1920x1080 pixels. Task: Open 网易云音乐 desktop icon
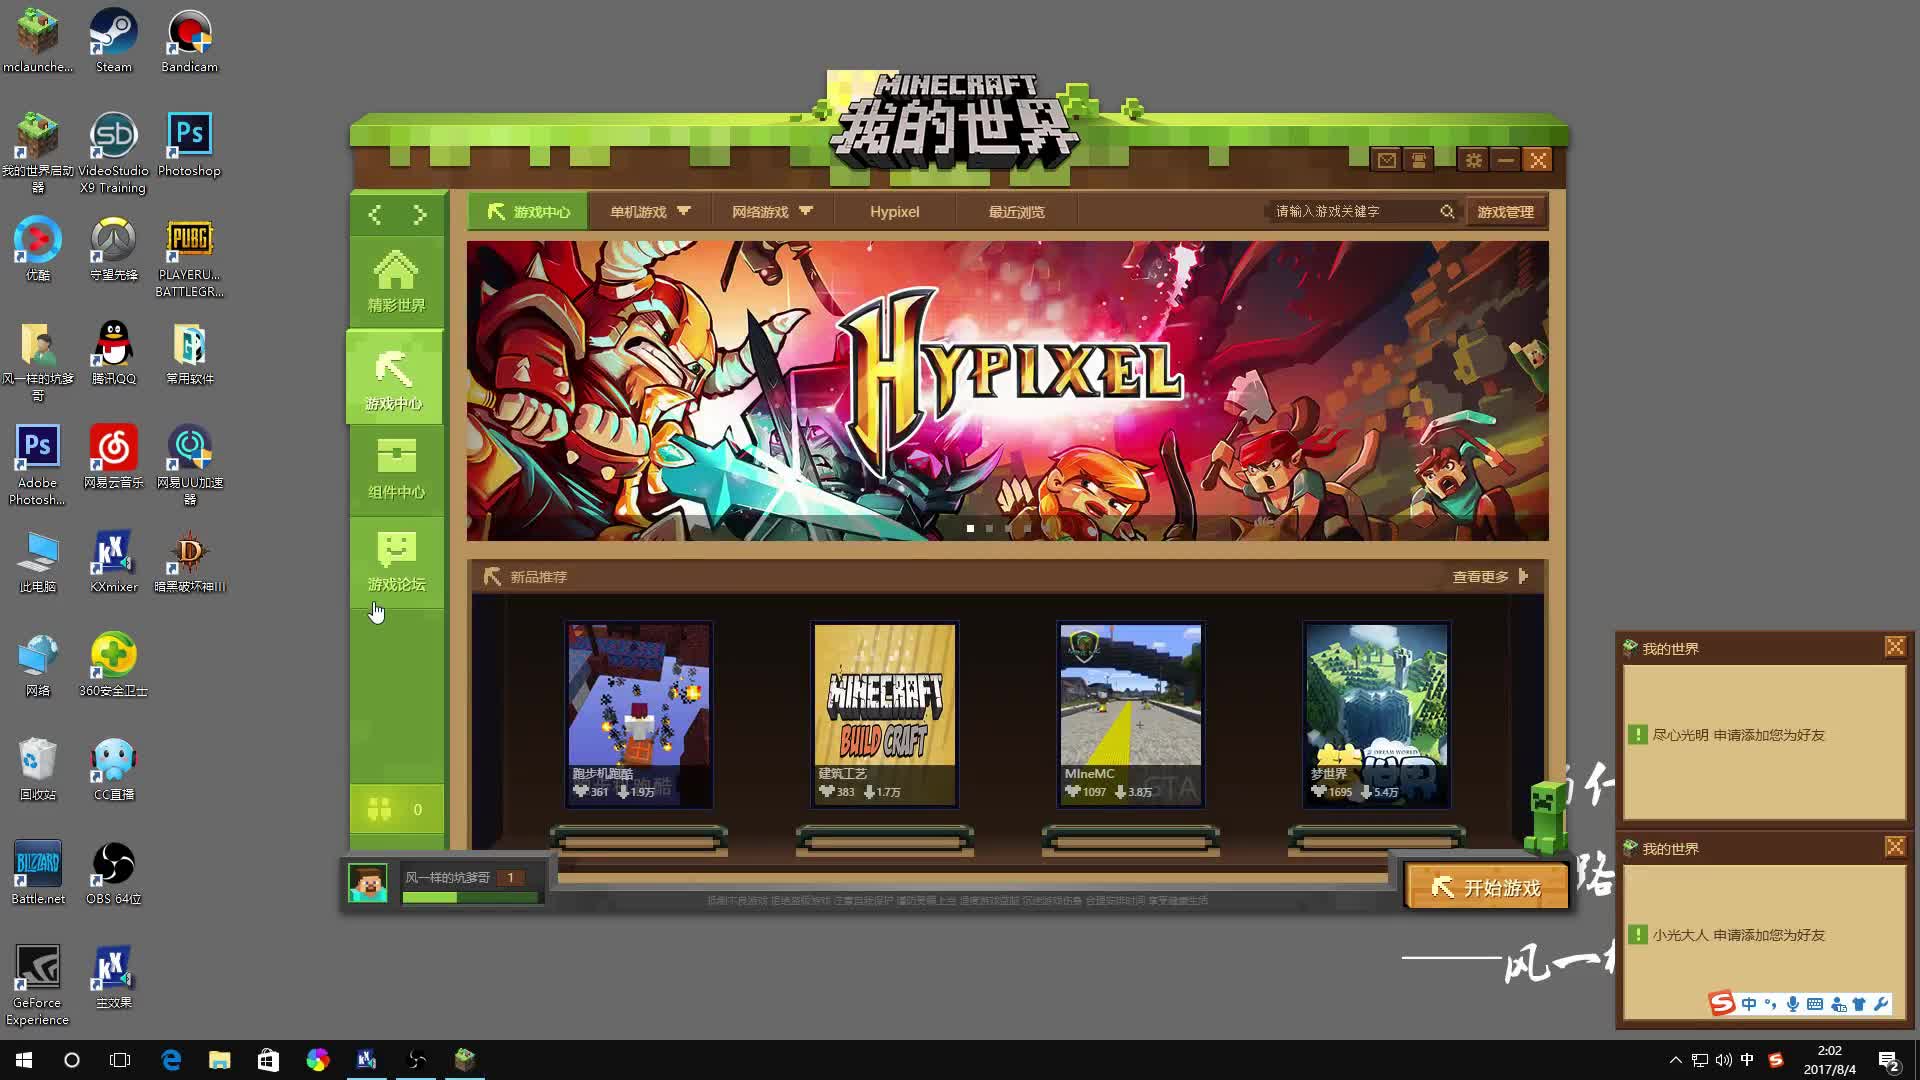pos(113,457)
